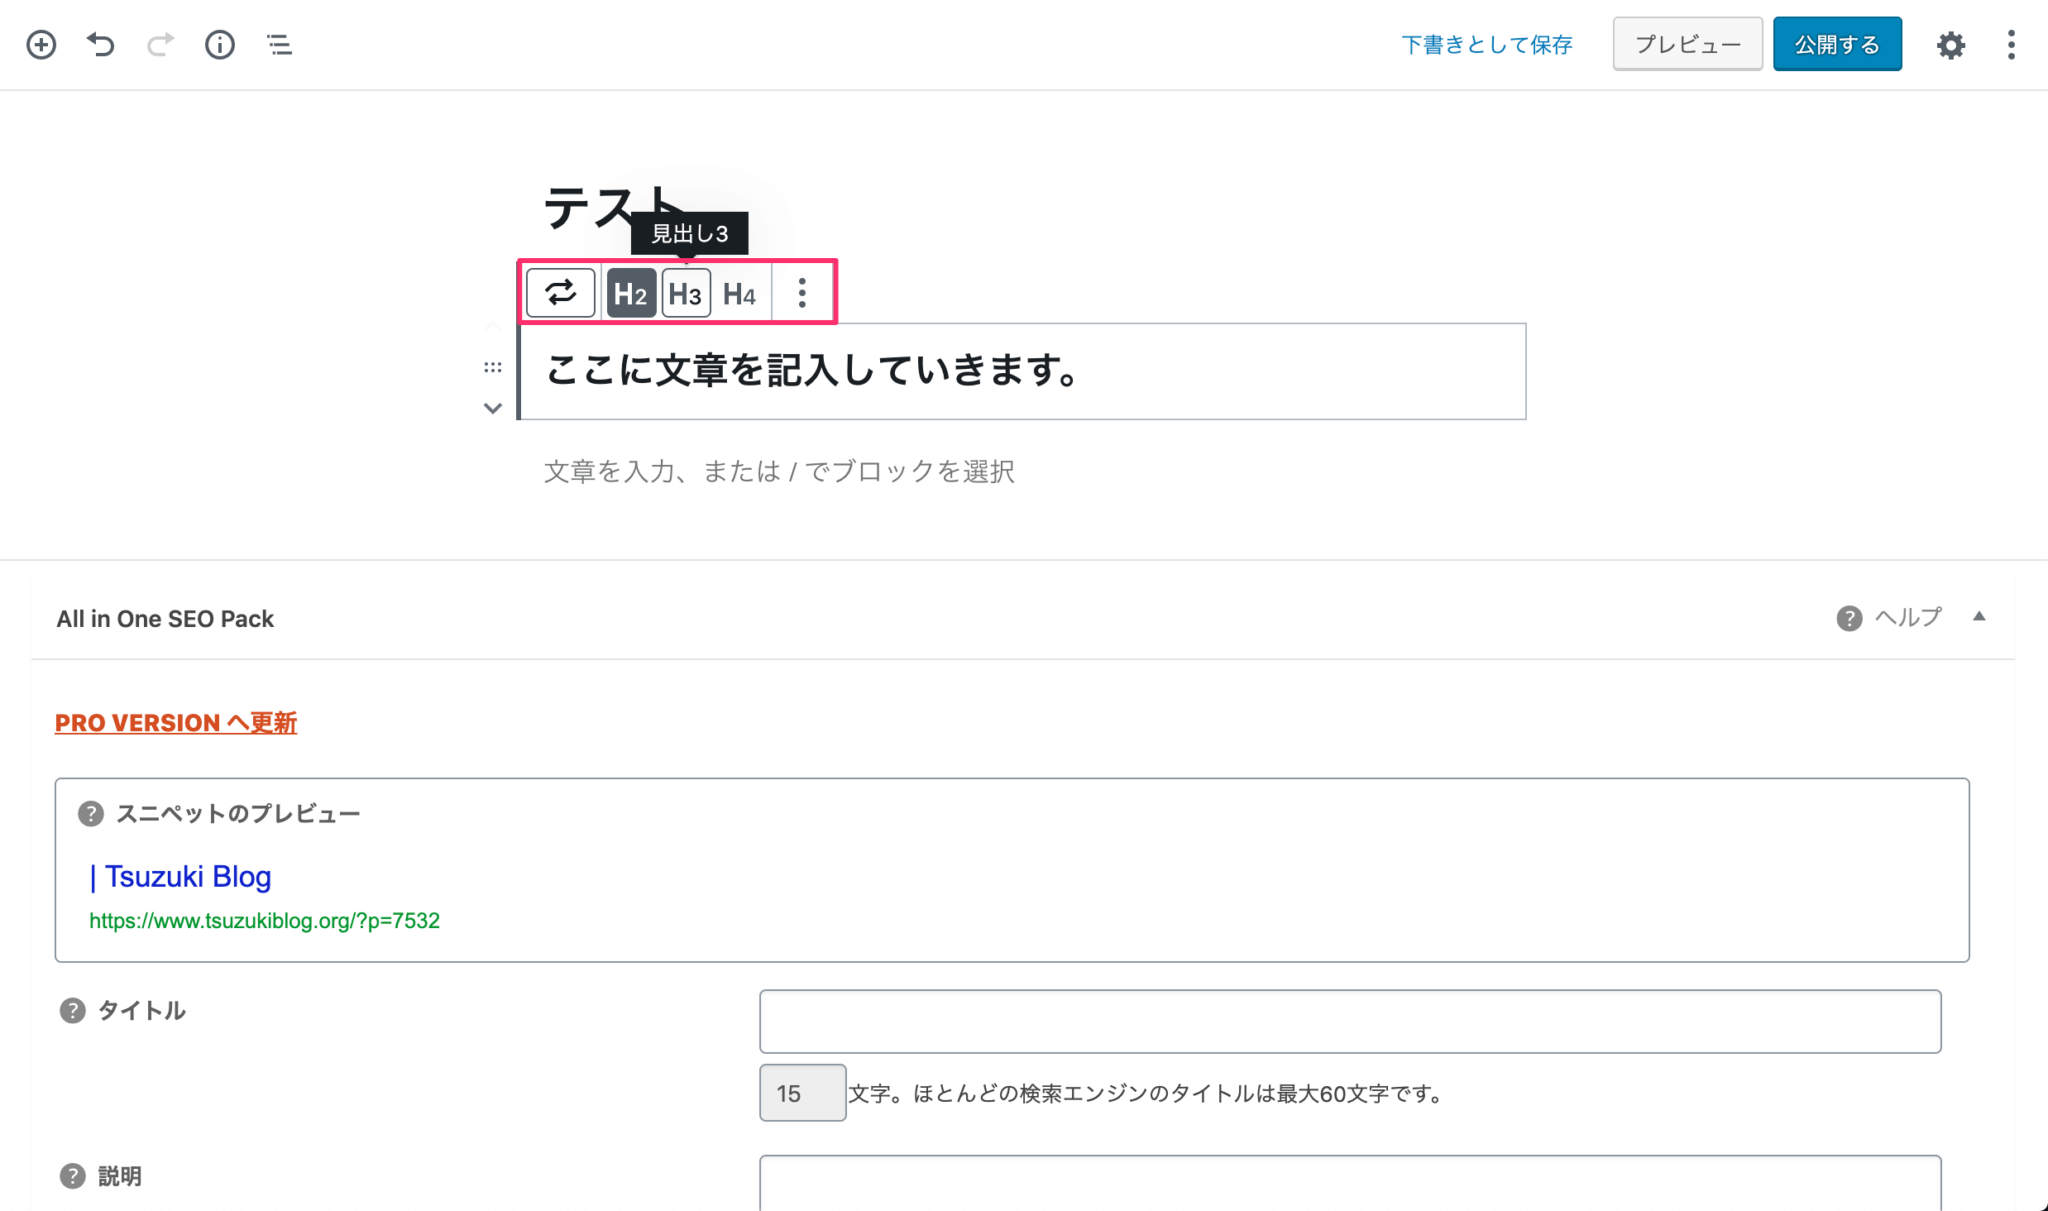Image resolution: width=2048 pixels, height=1211 pixels.
Task: Open PRO VERSION へ更新 link
Action: [176, 723]
